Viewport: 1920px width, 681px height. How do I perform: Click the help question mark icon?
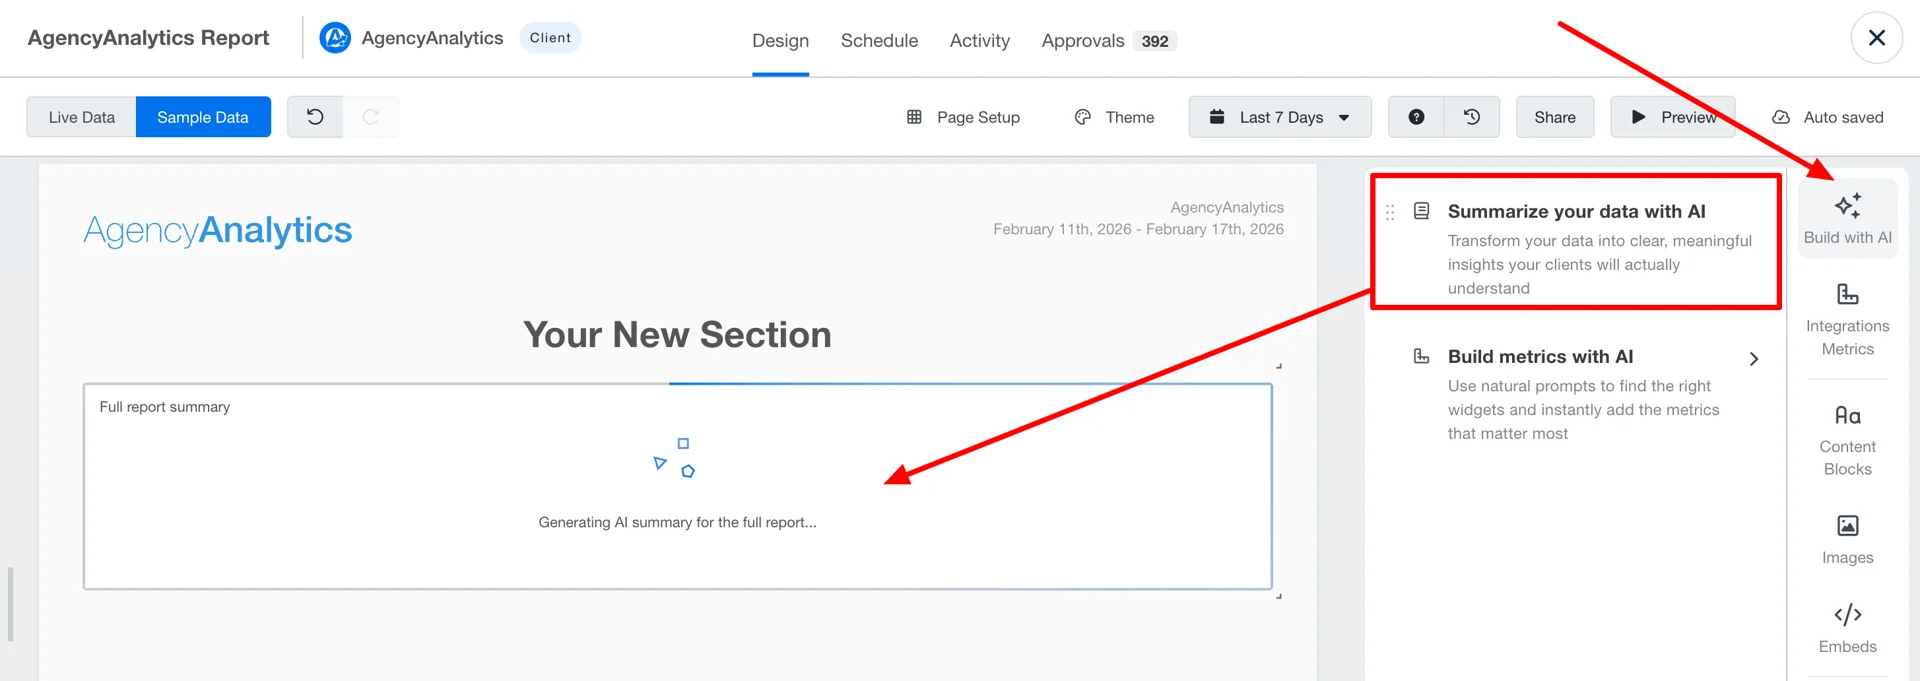[1416, 117]
